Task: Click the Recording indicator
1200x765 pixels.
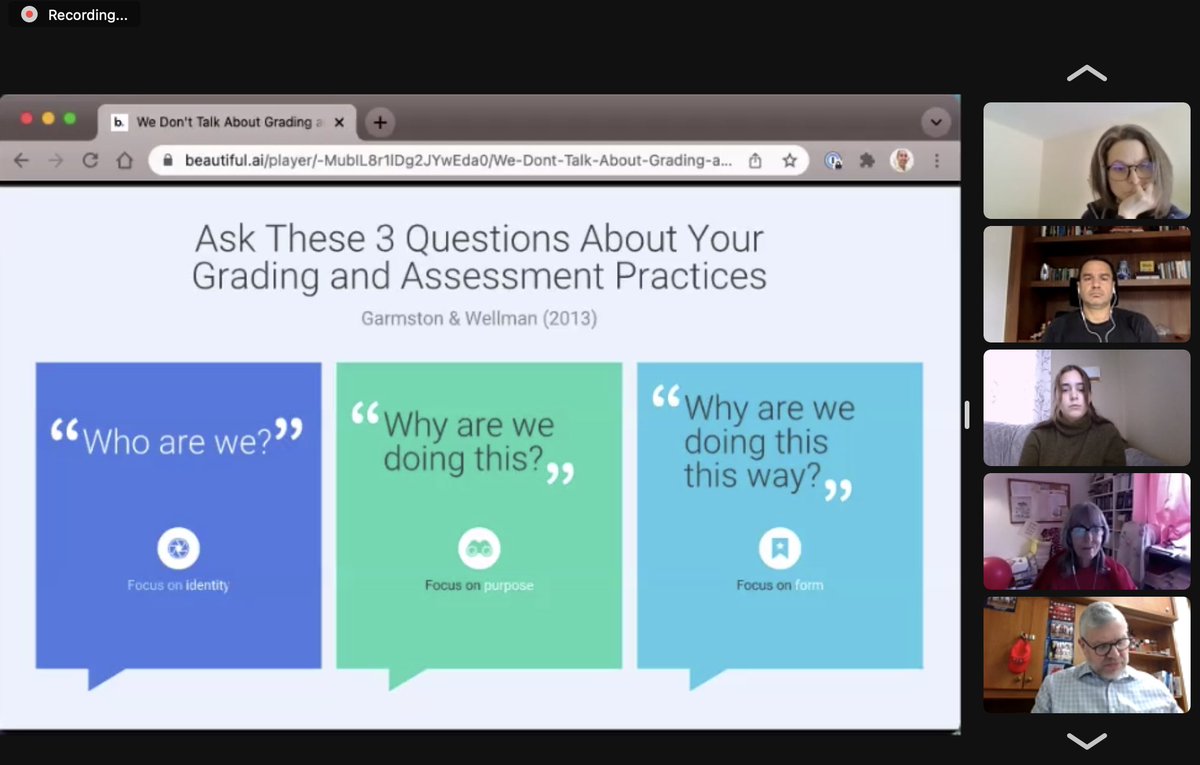Action: pyautogui.click(x=75, y=15)
